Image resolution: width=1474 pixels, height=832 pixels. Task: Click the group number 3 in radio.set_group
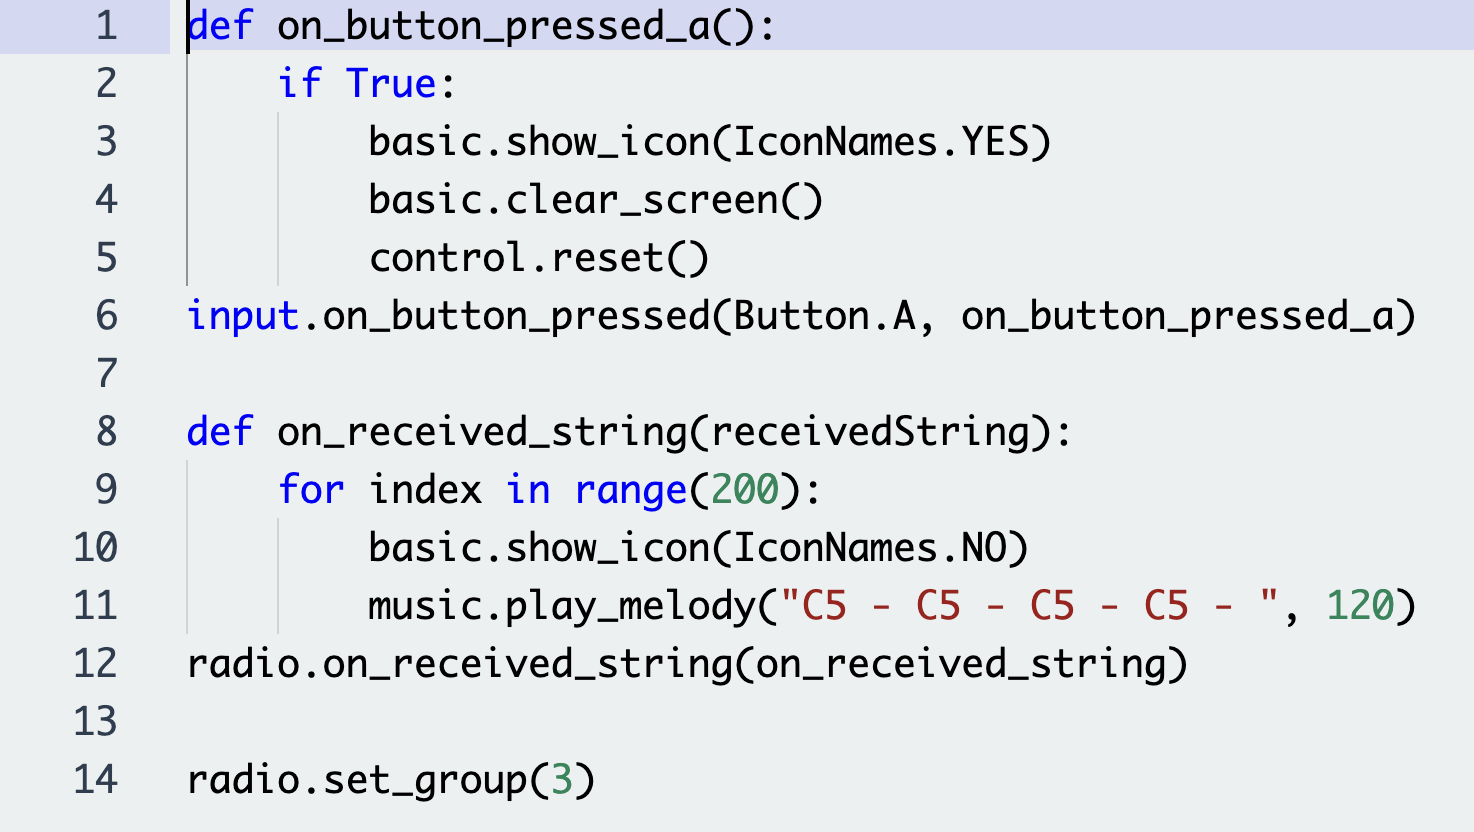562,780
